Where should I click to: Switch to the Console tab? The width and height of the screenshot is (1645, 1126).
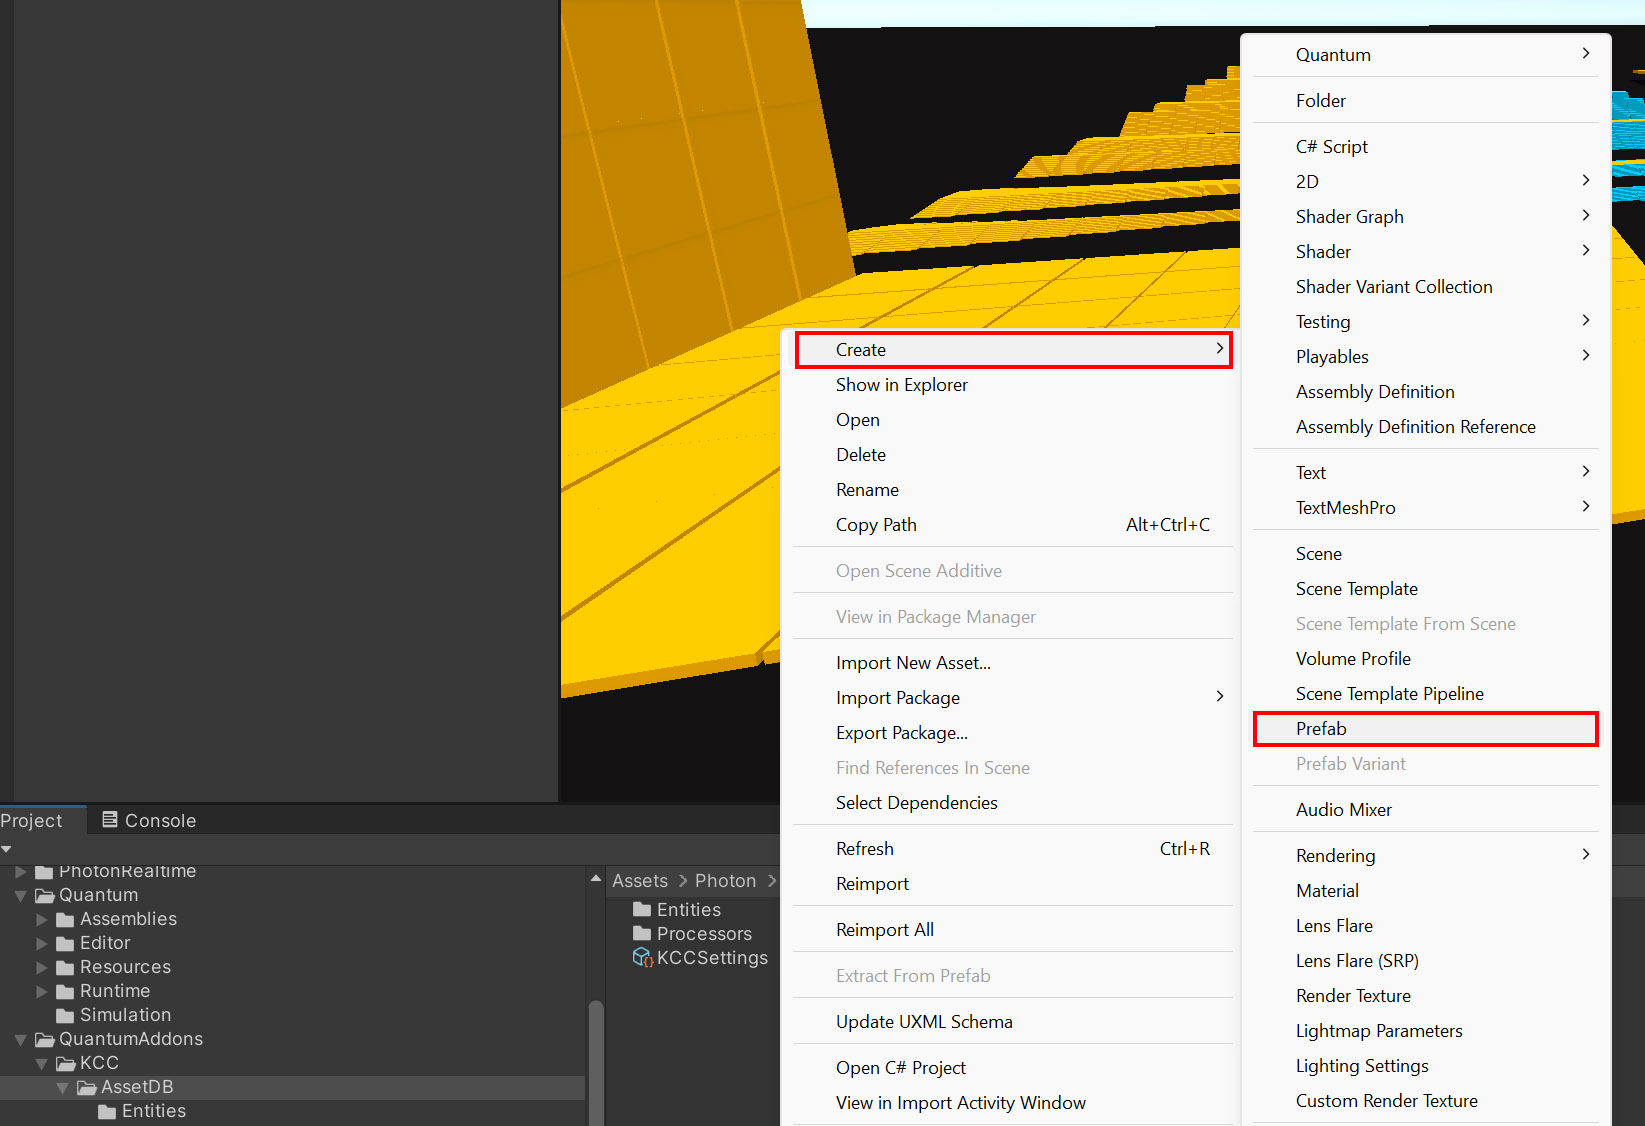tap(149, 821)
